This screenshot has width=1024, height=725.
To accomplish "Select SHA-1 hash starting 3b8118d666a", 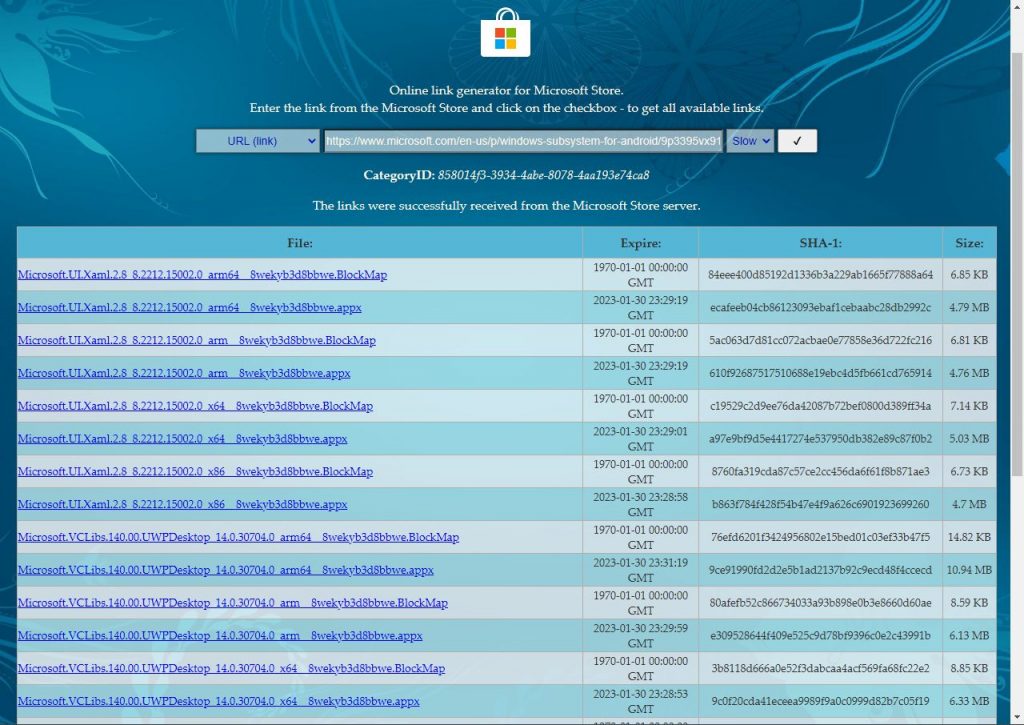I will tap(821, 669).
